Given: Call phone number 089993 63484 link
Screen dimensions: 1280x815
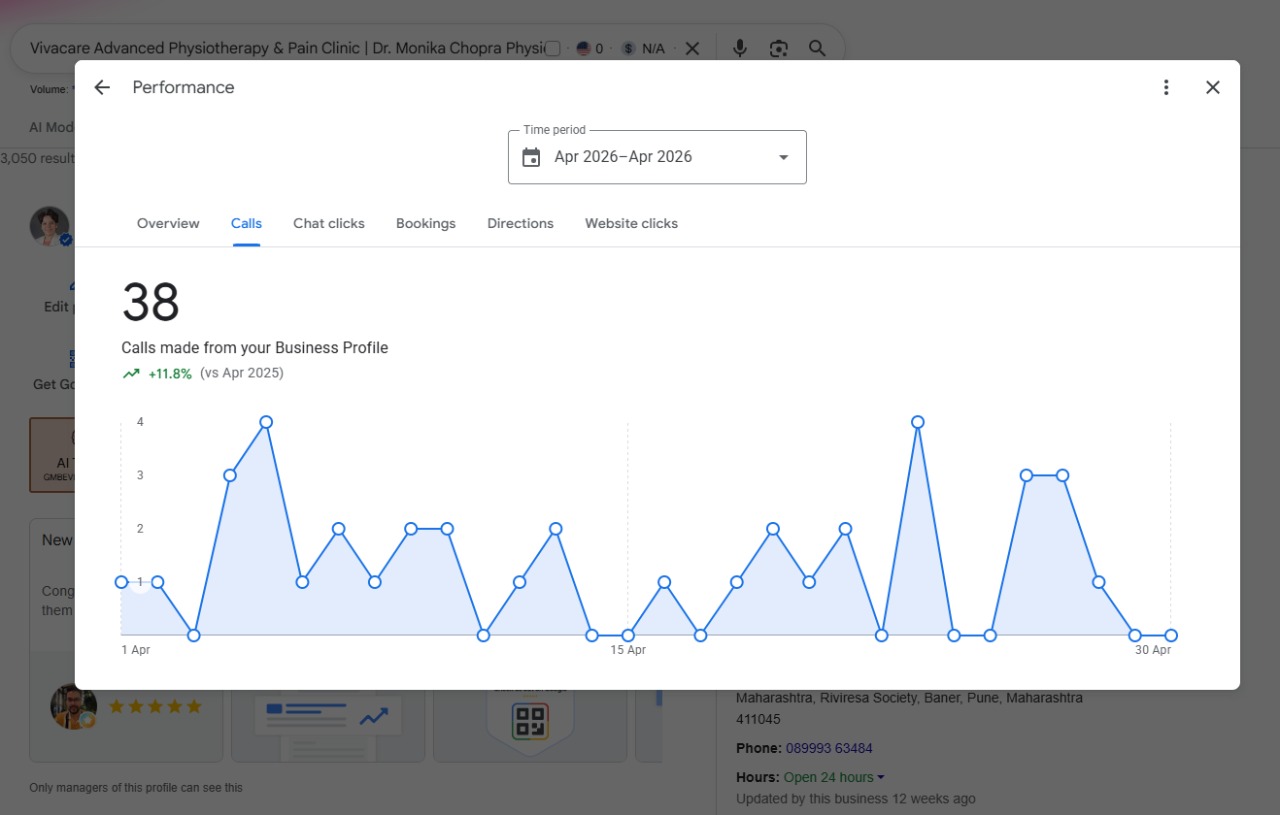Looking at the screenshot, I should (829, 748).
